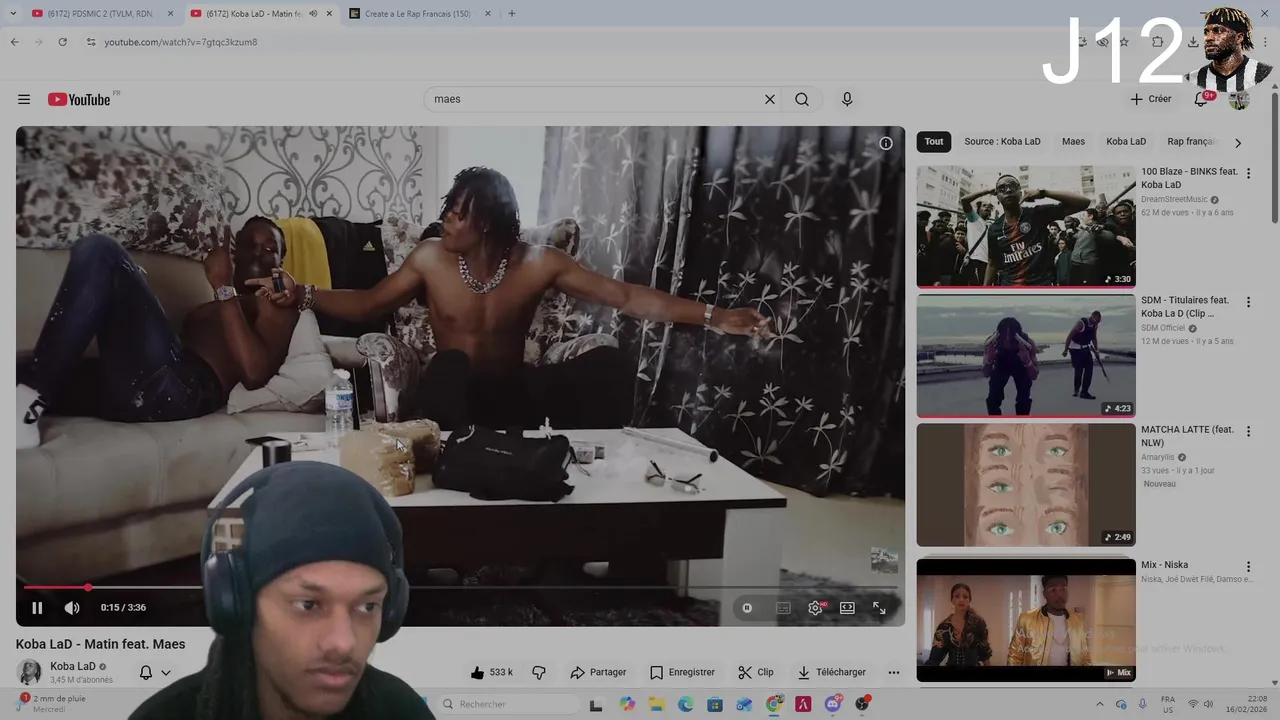This screenshot has height=720, width=1280.
Task: Open options menu for 'Mix - Niska'
Action: 1248,567
